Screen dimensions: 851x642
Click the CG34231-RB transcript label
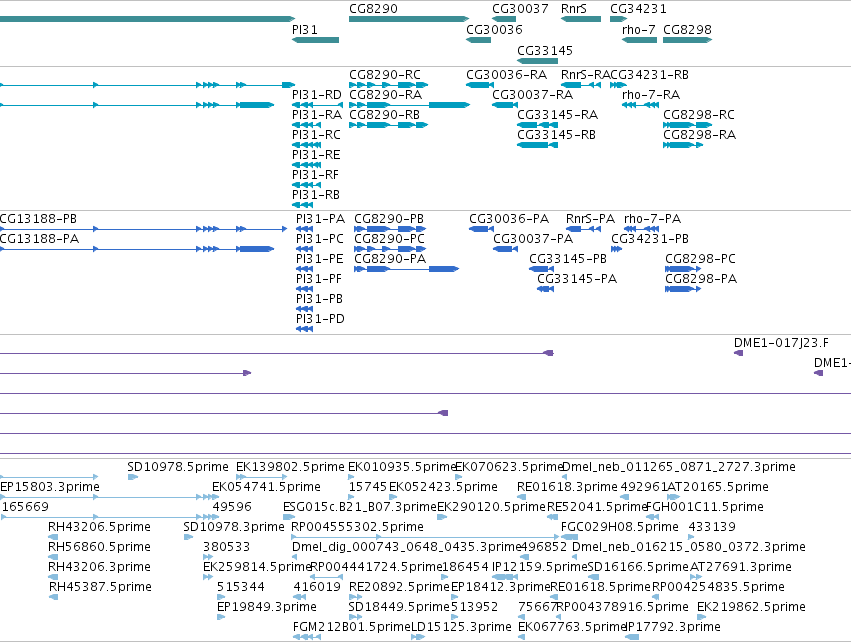coord(649,75)
